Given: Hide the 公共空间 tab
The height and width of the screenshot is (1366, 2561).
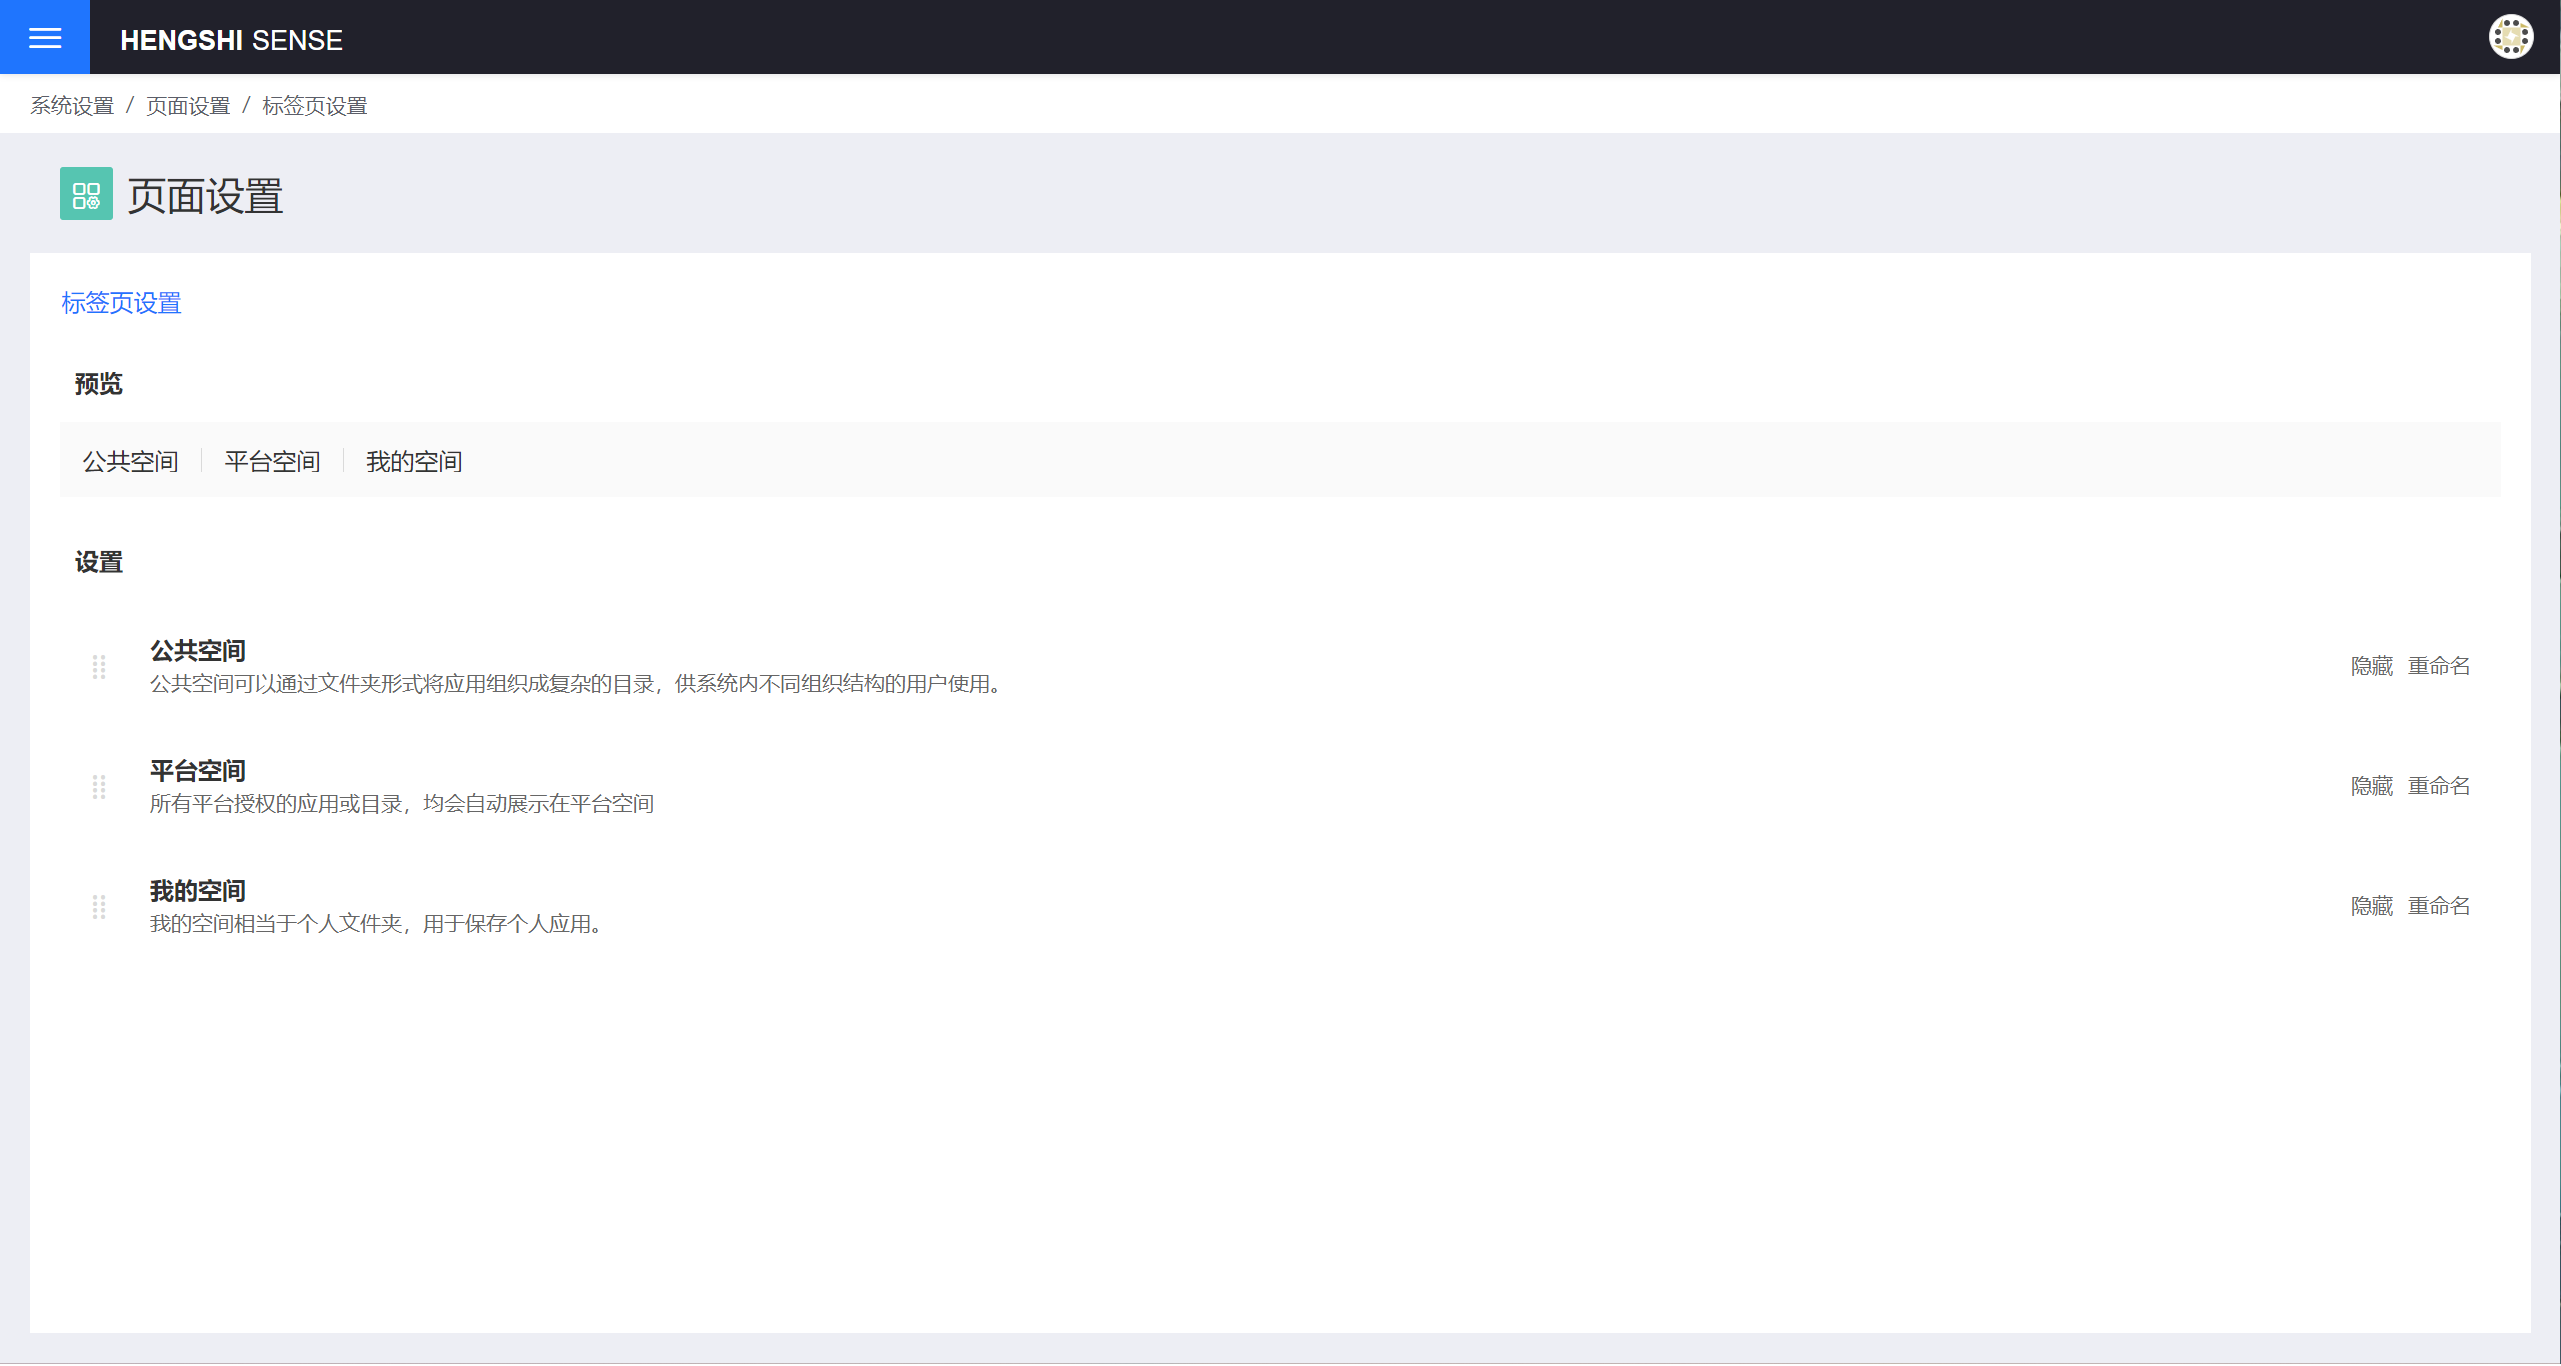Looking at the screenshot, I should [x=2372, y=666].
